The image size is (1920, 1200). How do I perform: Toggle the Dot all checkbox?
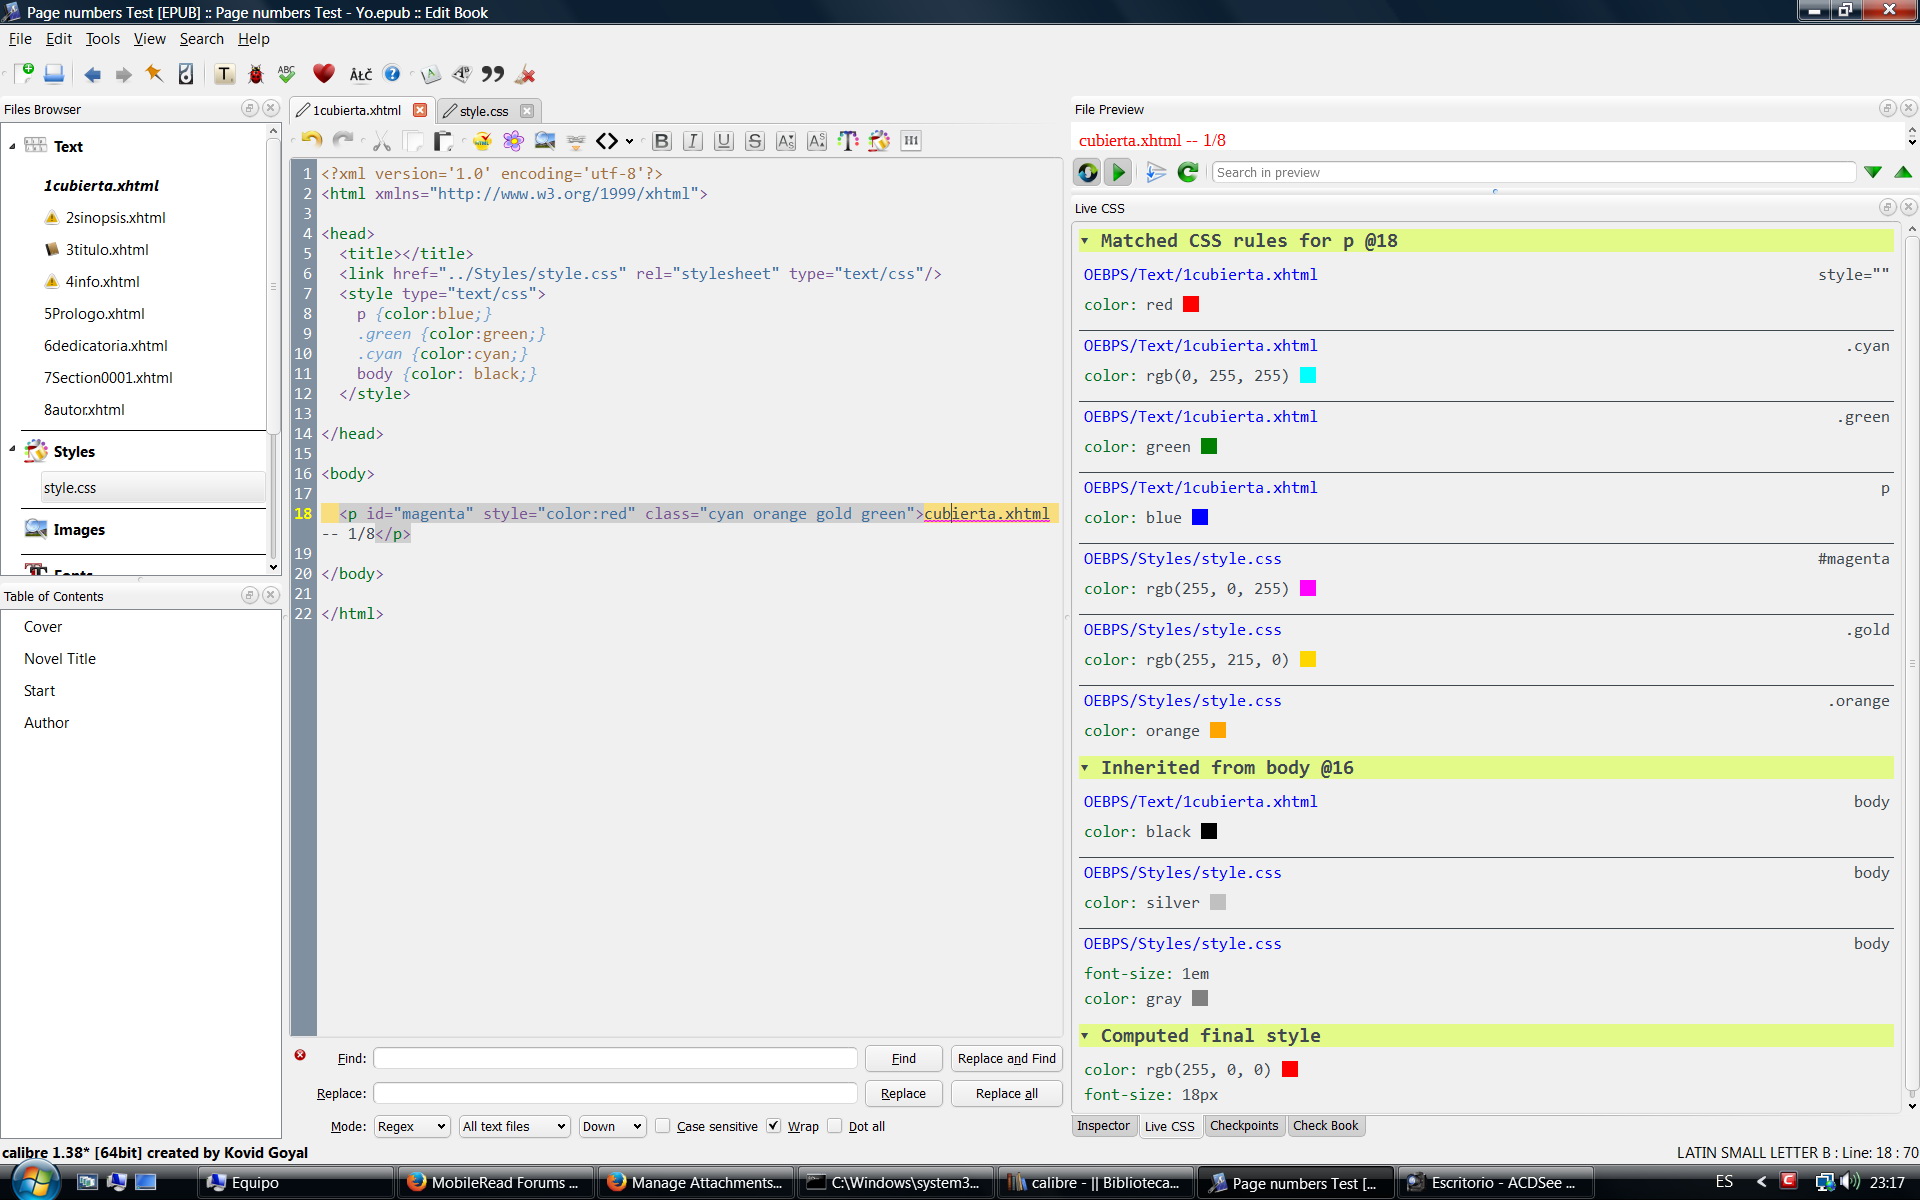point(835,1126)
